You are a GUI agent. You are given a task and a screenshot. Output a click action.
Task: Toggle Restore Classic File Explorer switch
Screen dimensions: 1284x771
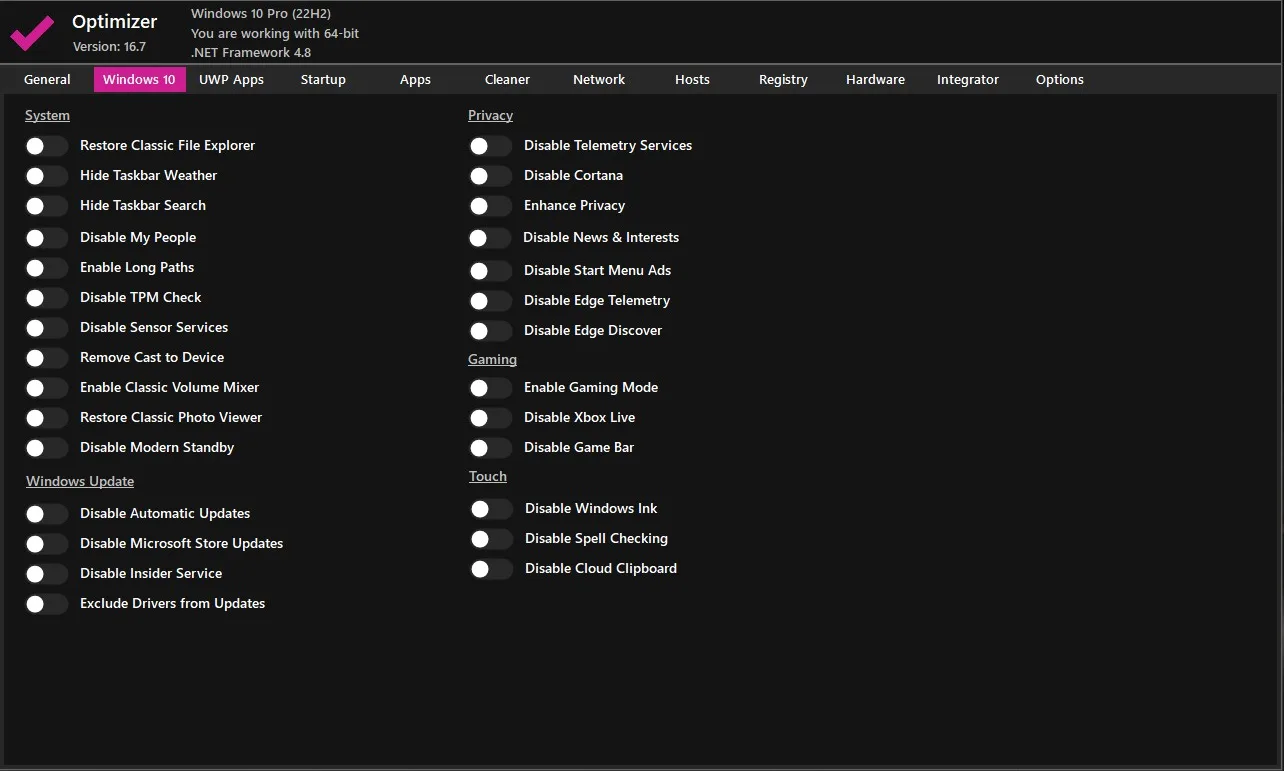[x=46, y=146]
